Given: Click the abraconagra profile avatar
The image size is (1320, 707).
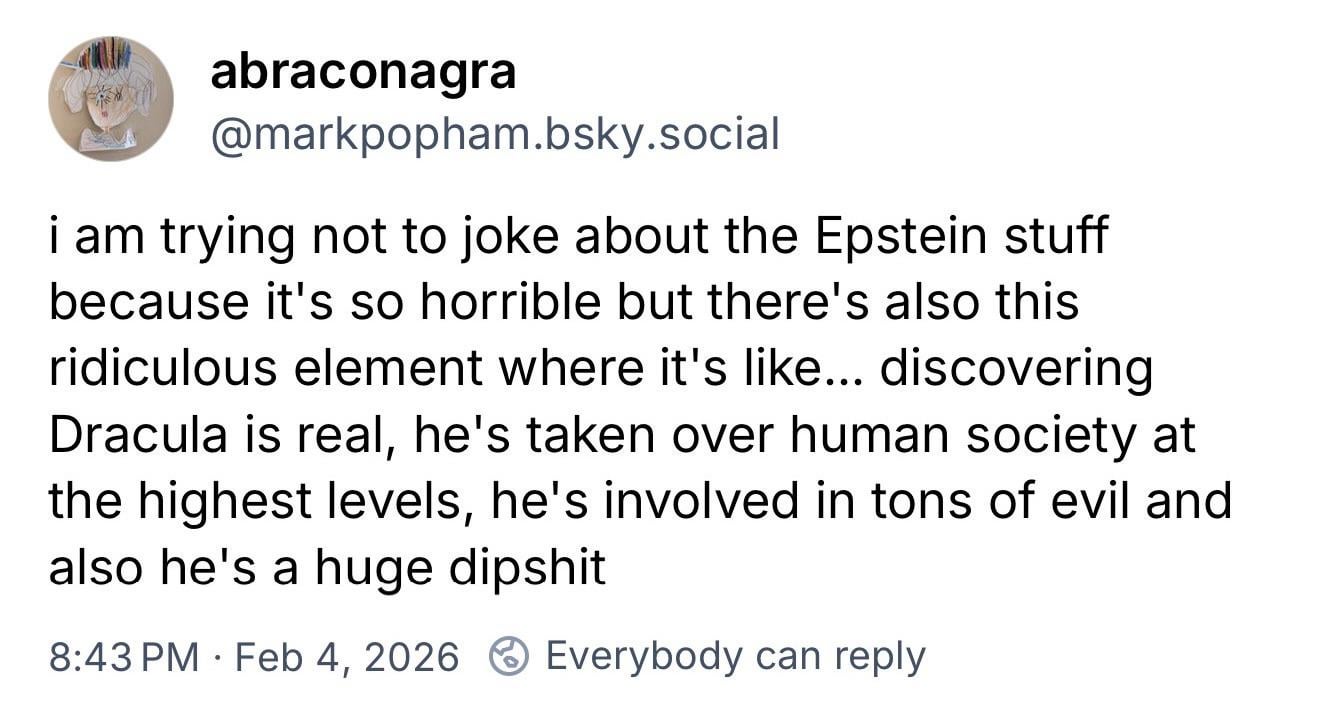Looking at the screenshot, I should [111, 99].
